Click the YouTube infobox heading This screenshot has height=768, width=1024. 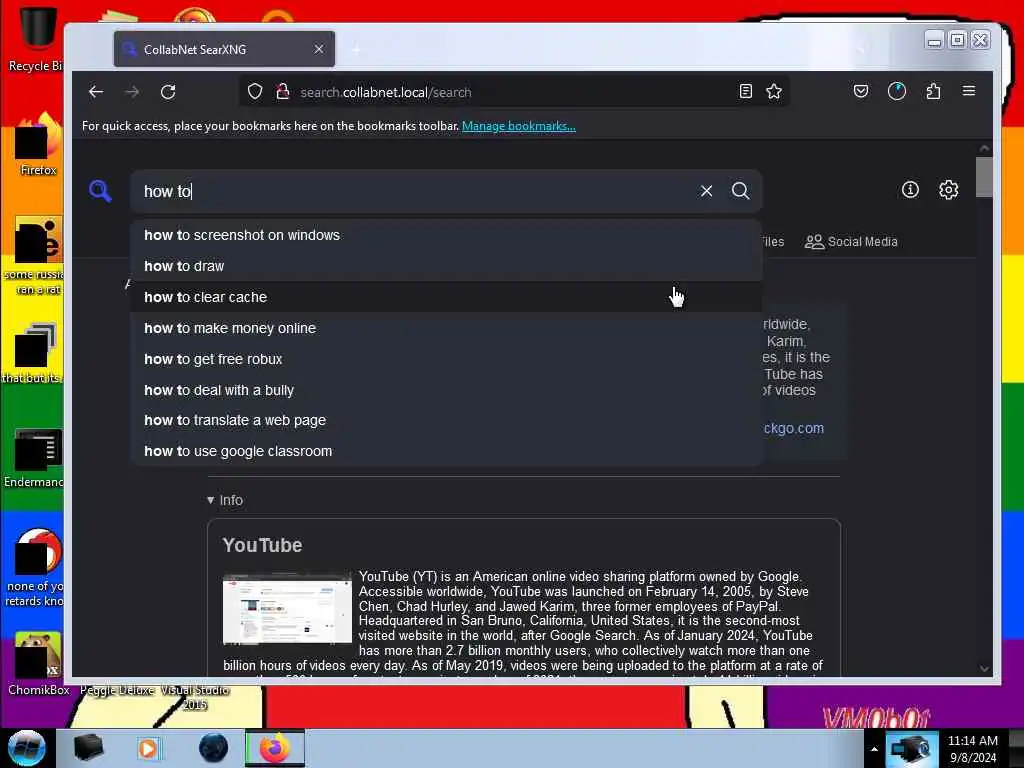pos(262,545)
